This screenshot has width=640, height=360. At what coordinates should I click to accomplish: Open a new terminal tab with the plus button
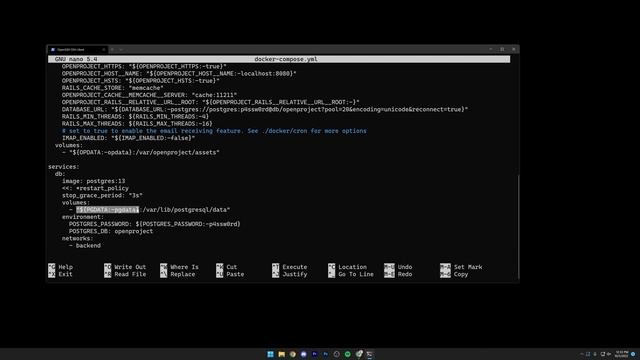click(113, 49)
